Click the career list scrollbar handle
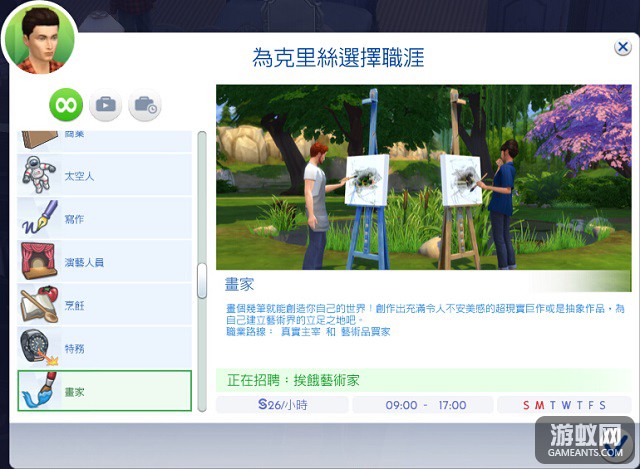 click(202, 281)
